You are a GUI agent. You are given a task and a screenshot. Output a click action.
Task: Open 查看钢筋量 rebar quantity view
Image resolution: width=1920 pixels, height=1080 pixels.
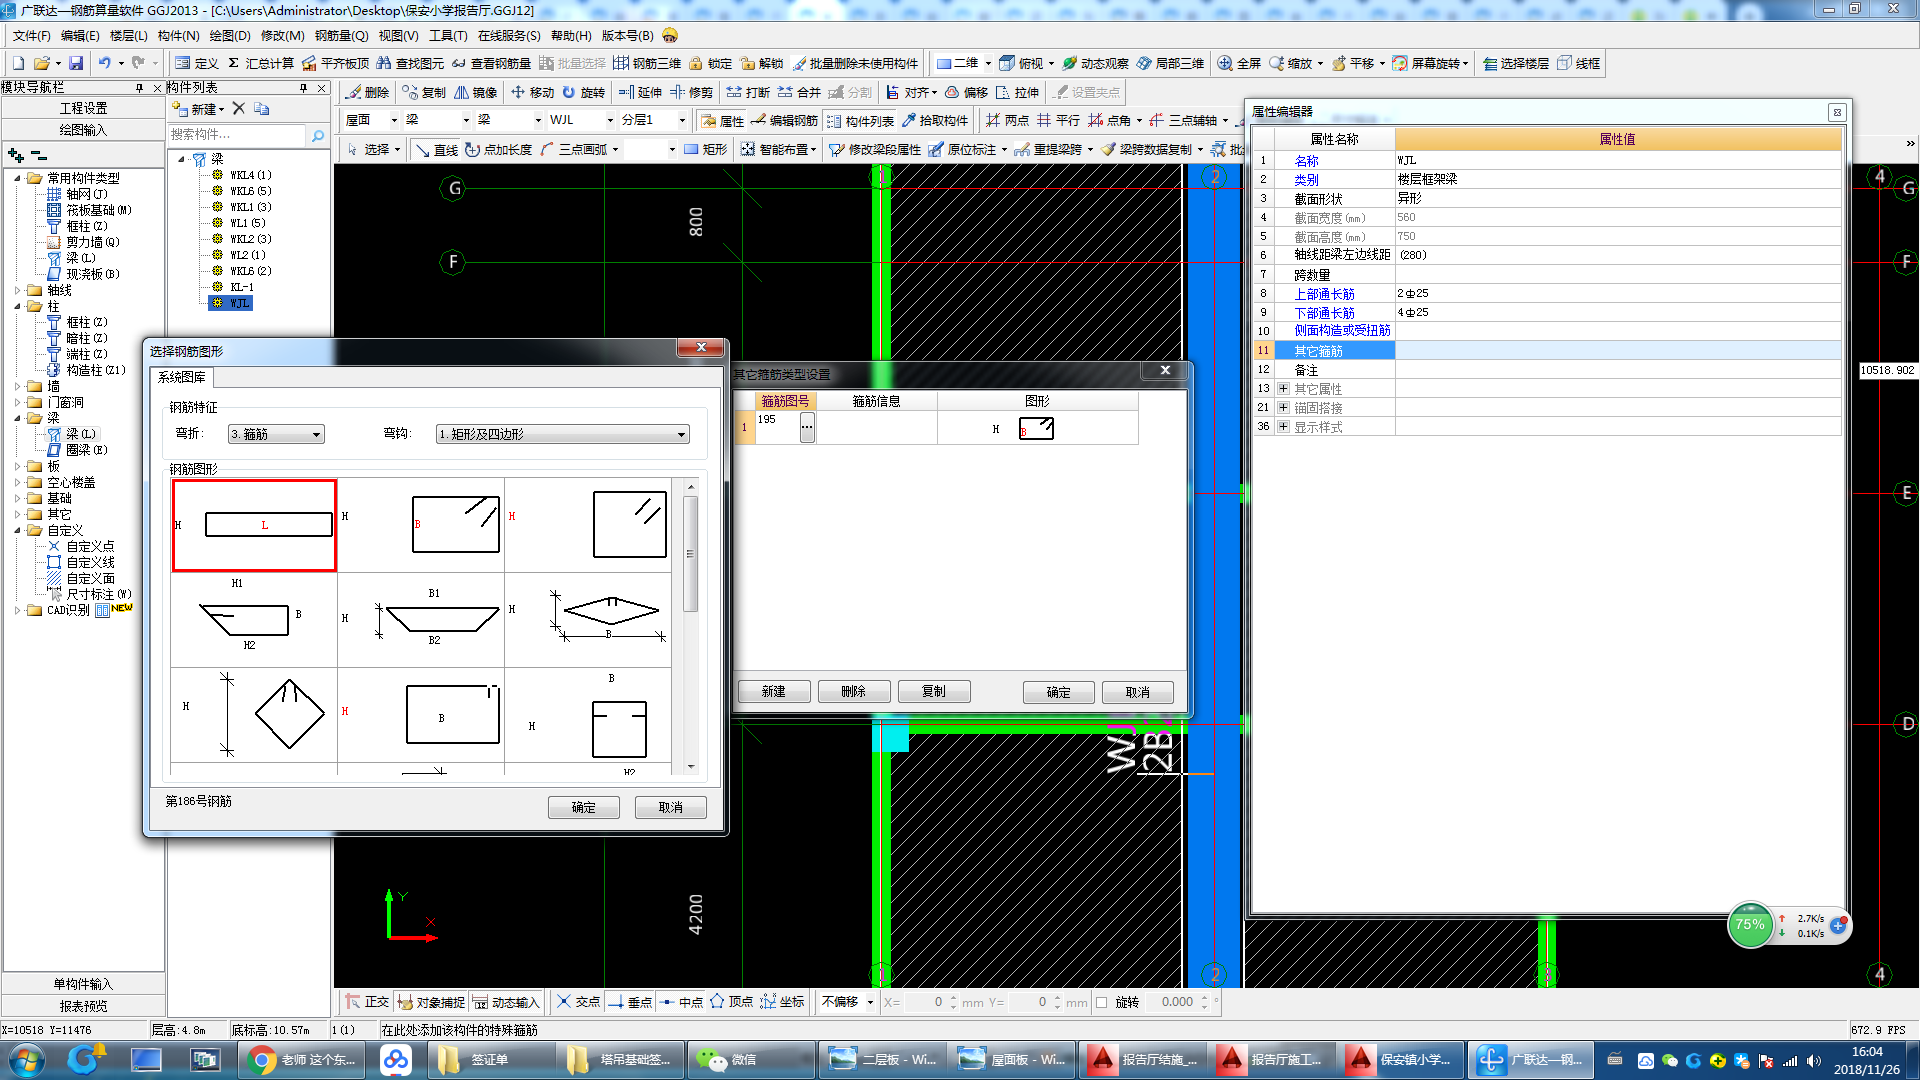pyautogui.click(x=491, y=63)
